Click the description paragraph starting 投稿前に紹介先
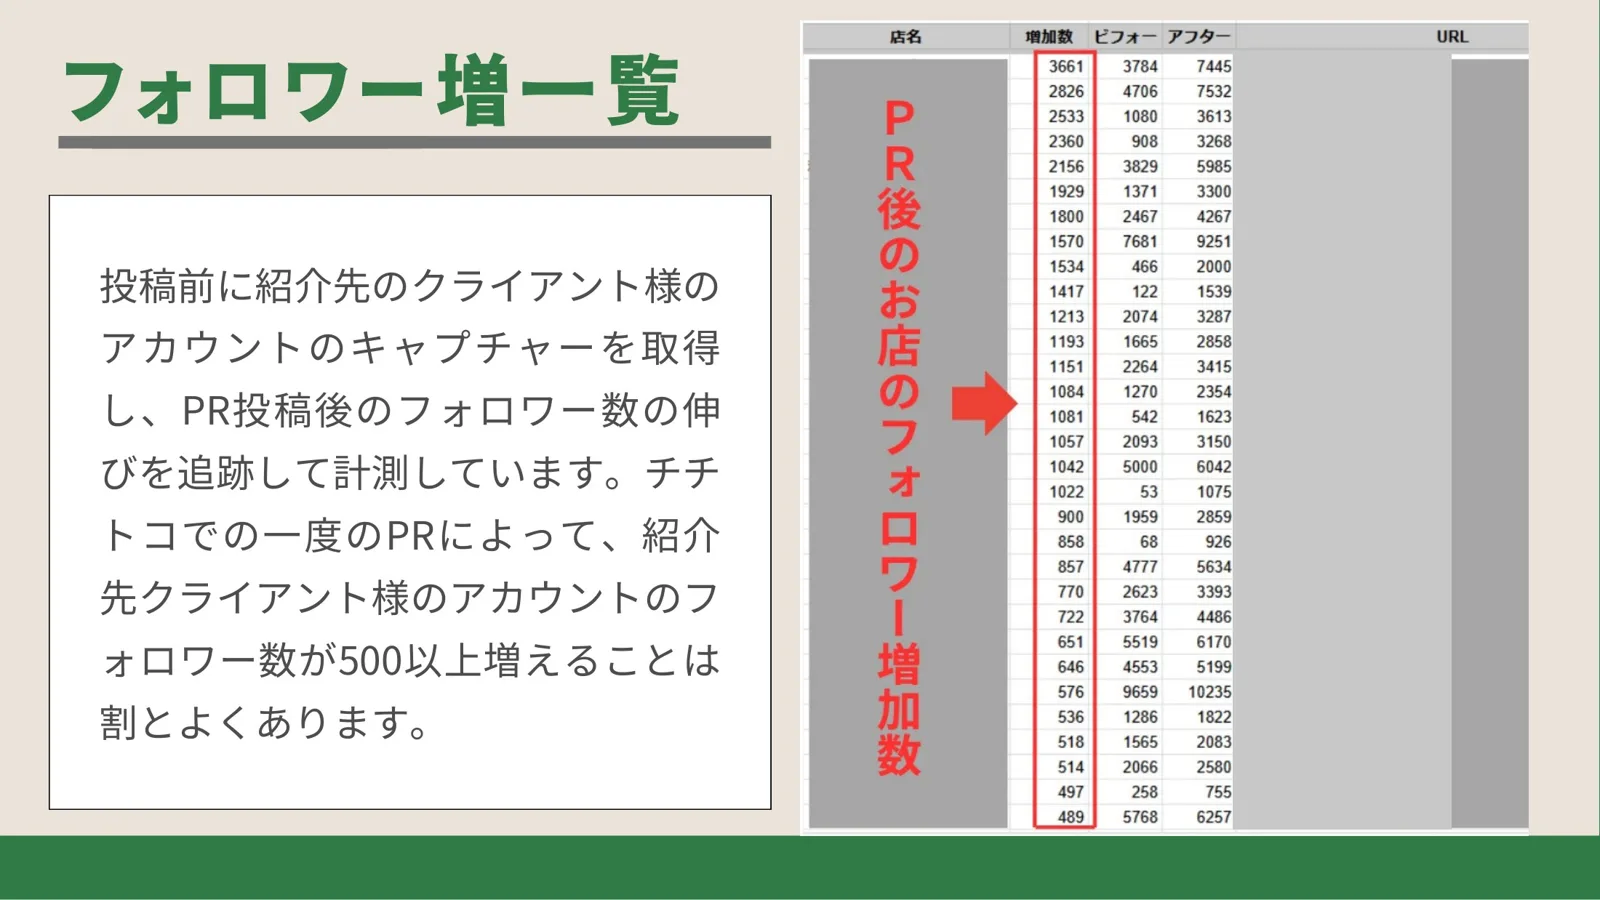Image resolution: width=1600 pixels, height=900 pixels. (x=410, y=503)
